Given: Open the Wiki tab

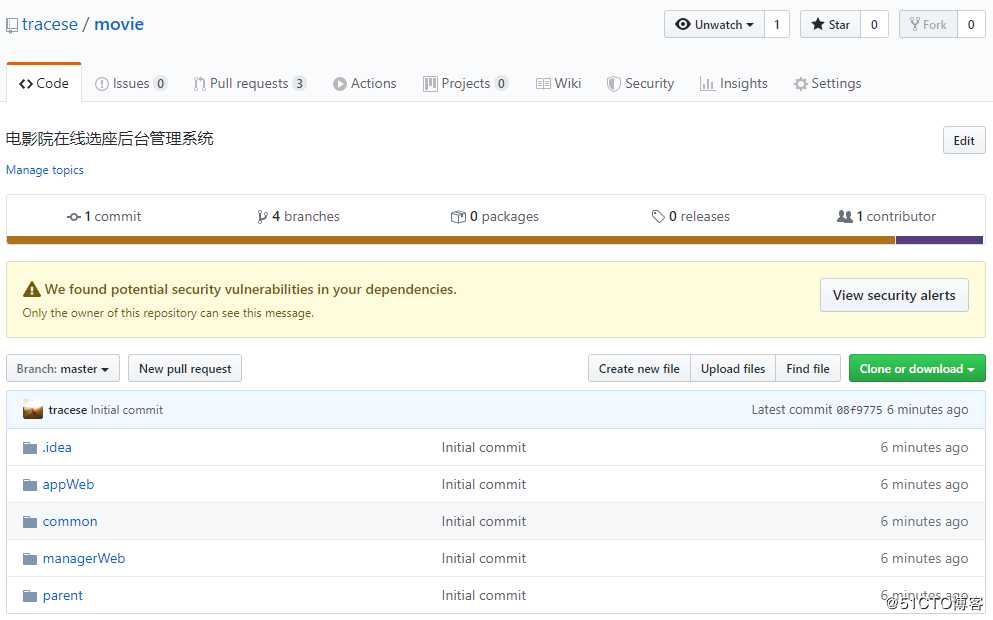Looking at the screenshot, I should point(559,83).
